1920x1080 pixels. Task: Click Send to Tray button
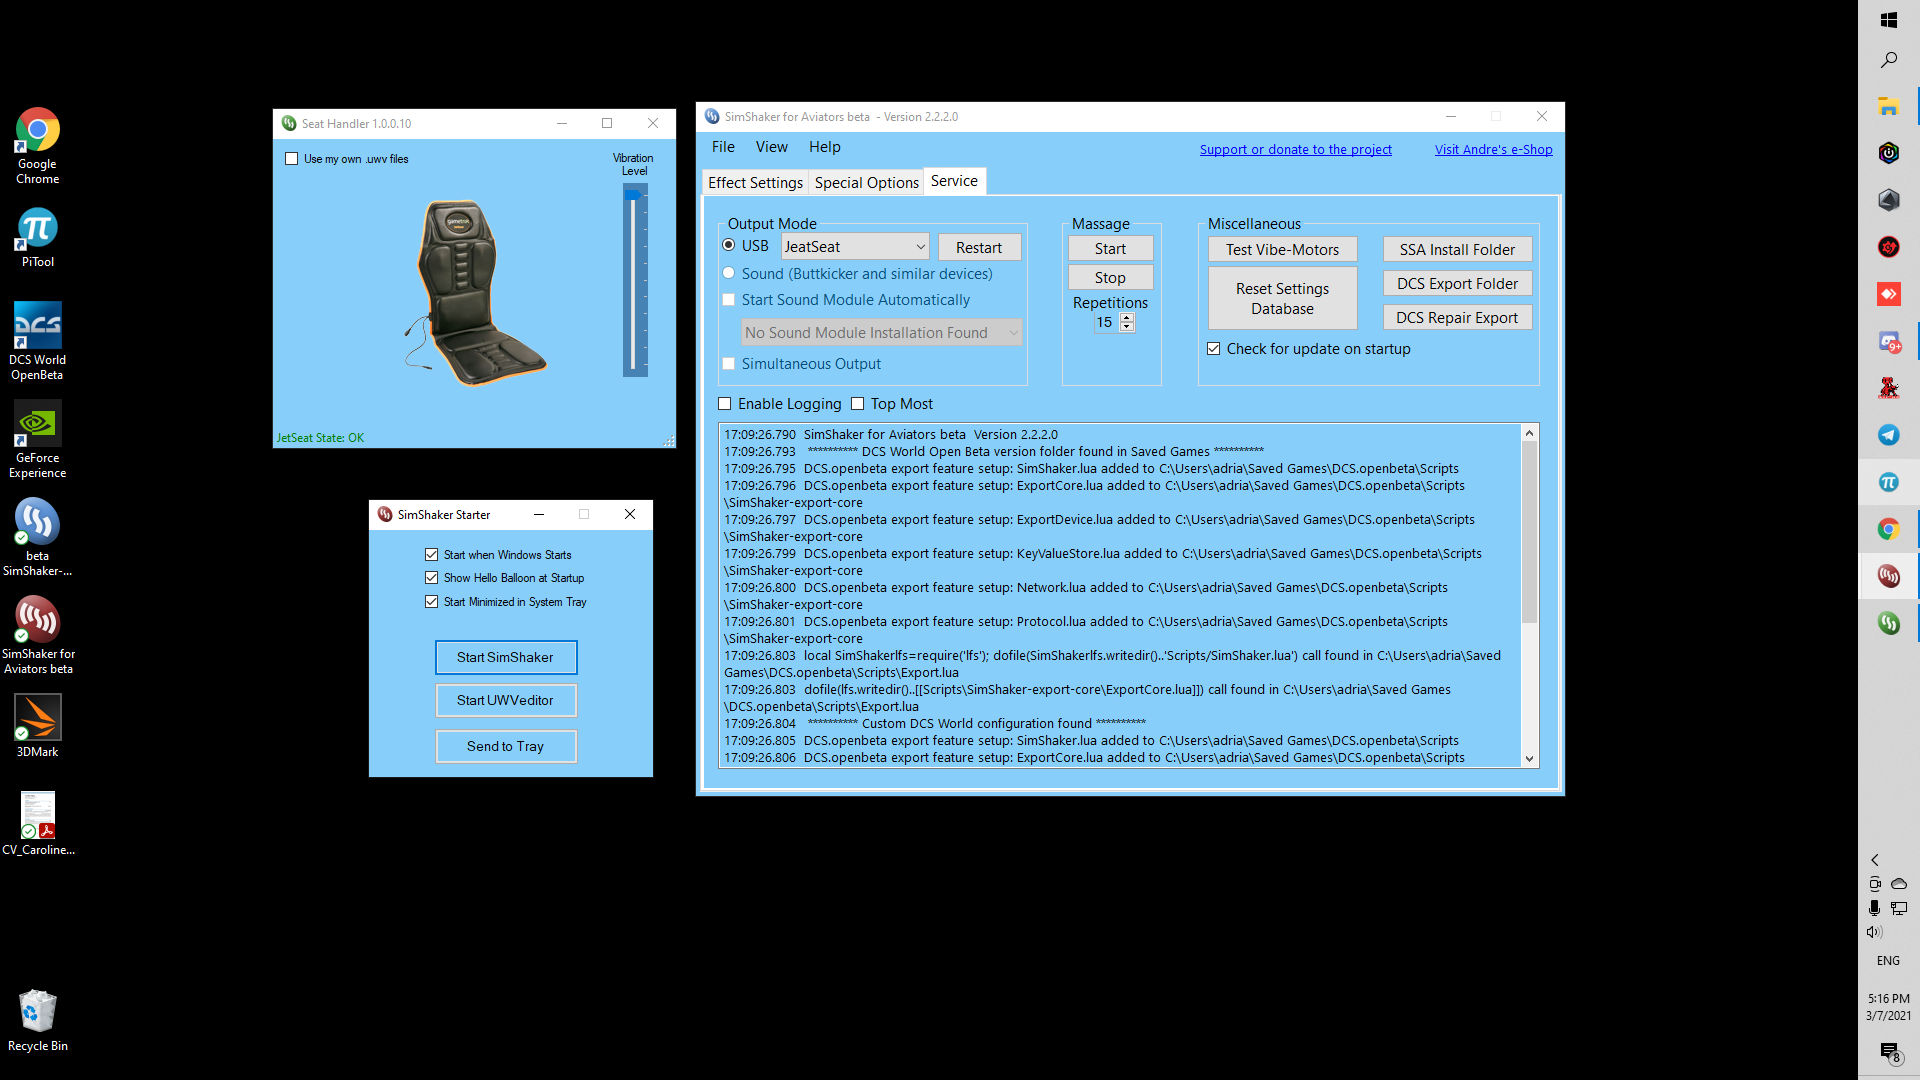pyautogui.click(x=506, y=746)
